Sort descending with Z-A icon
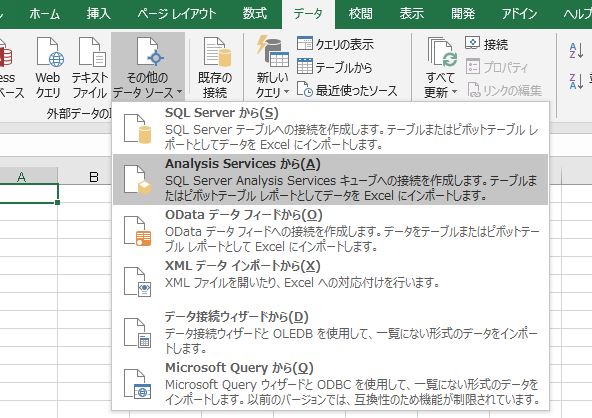The image size is (592, 418). coord(576,82)
